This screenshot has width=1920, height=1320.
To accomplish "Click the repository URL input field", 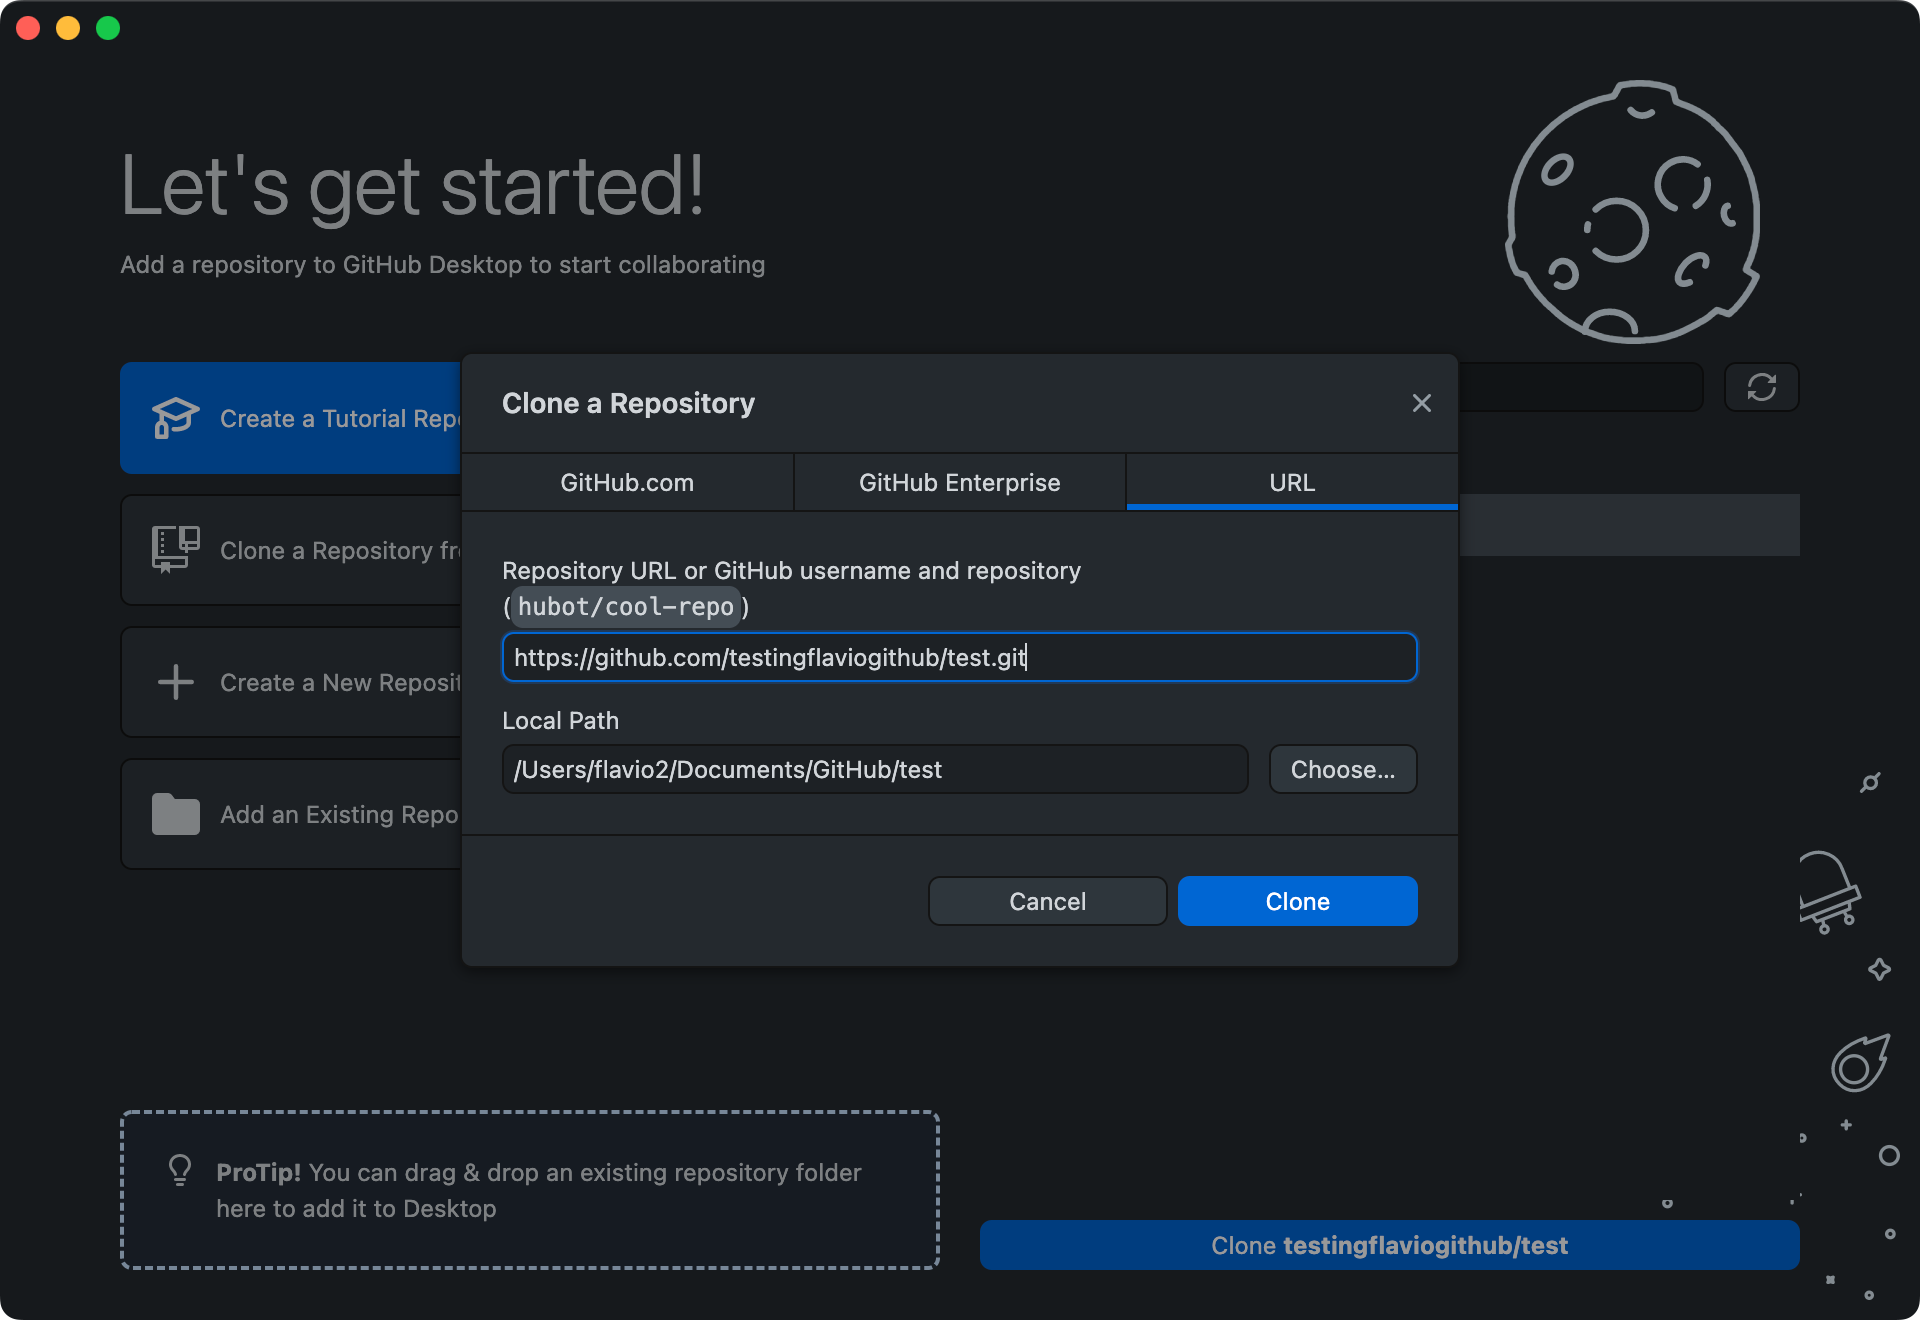I will pos(959,657).
